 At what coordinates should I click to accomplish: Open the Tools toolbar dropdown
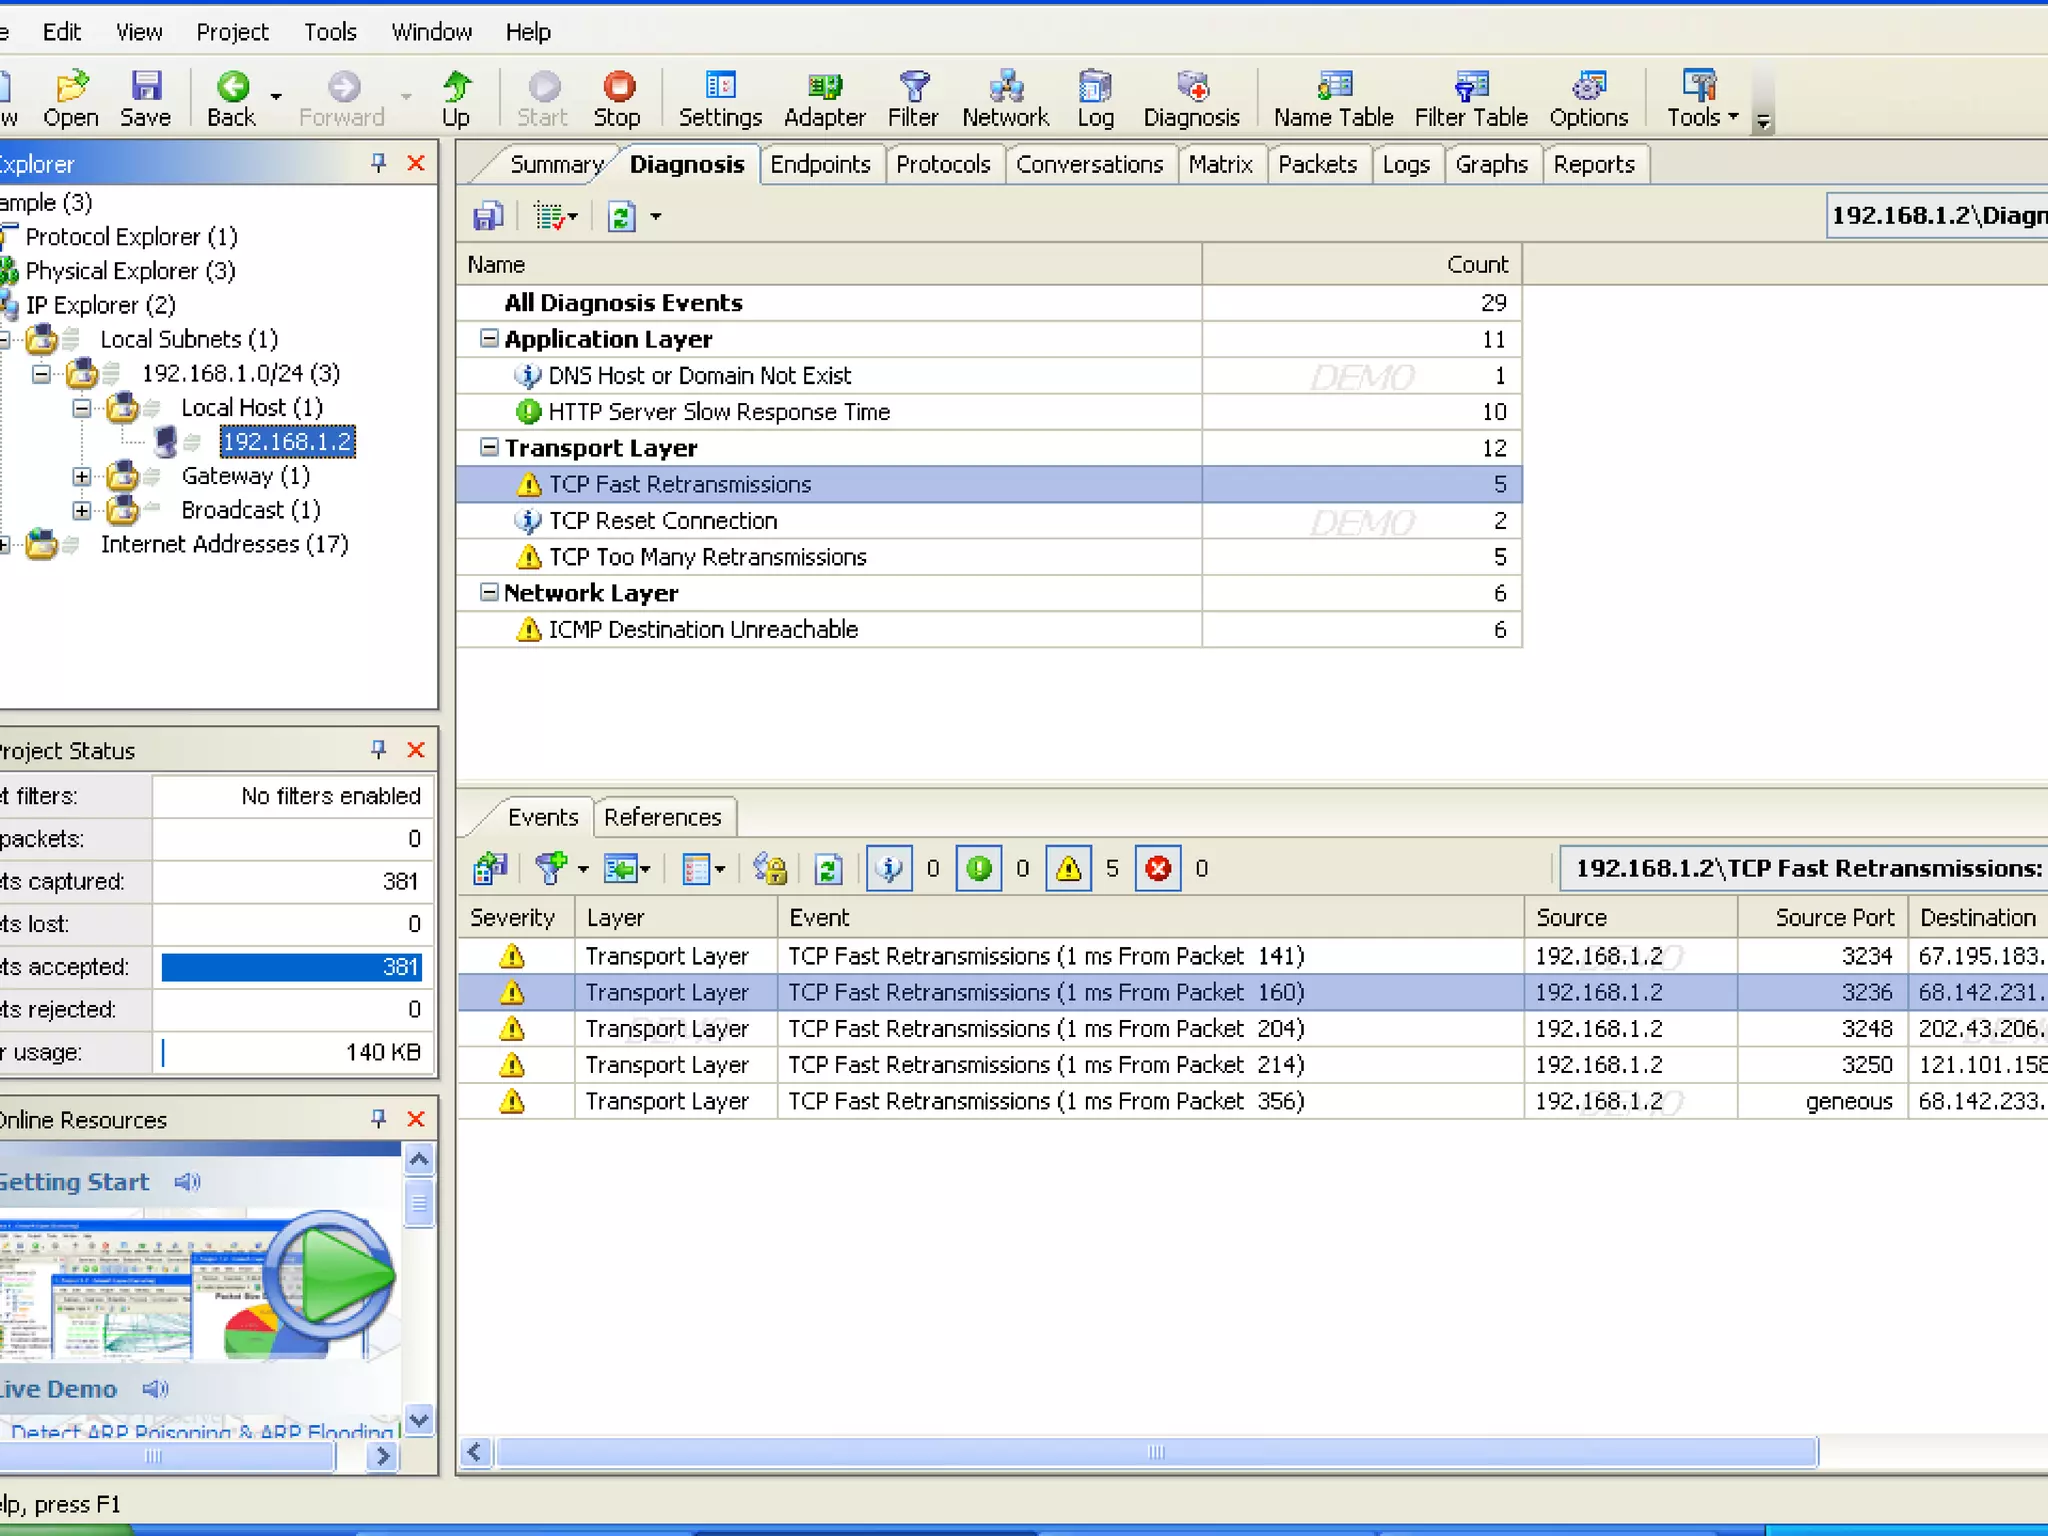pos(1702,99)
